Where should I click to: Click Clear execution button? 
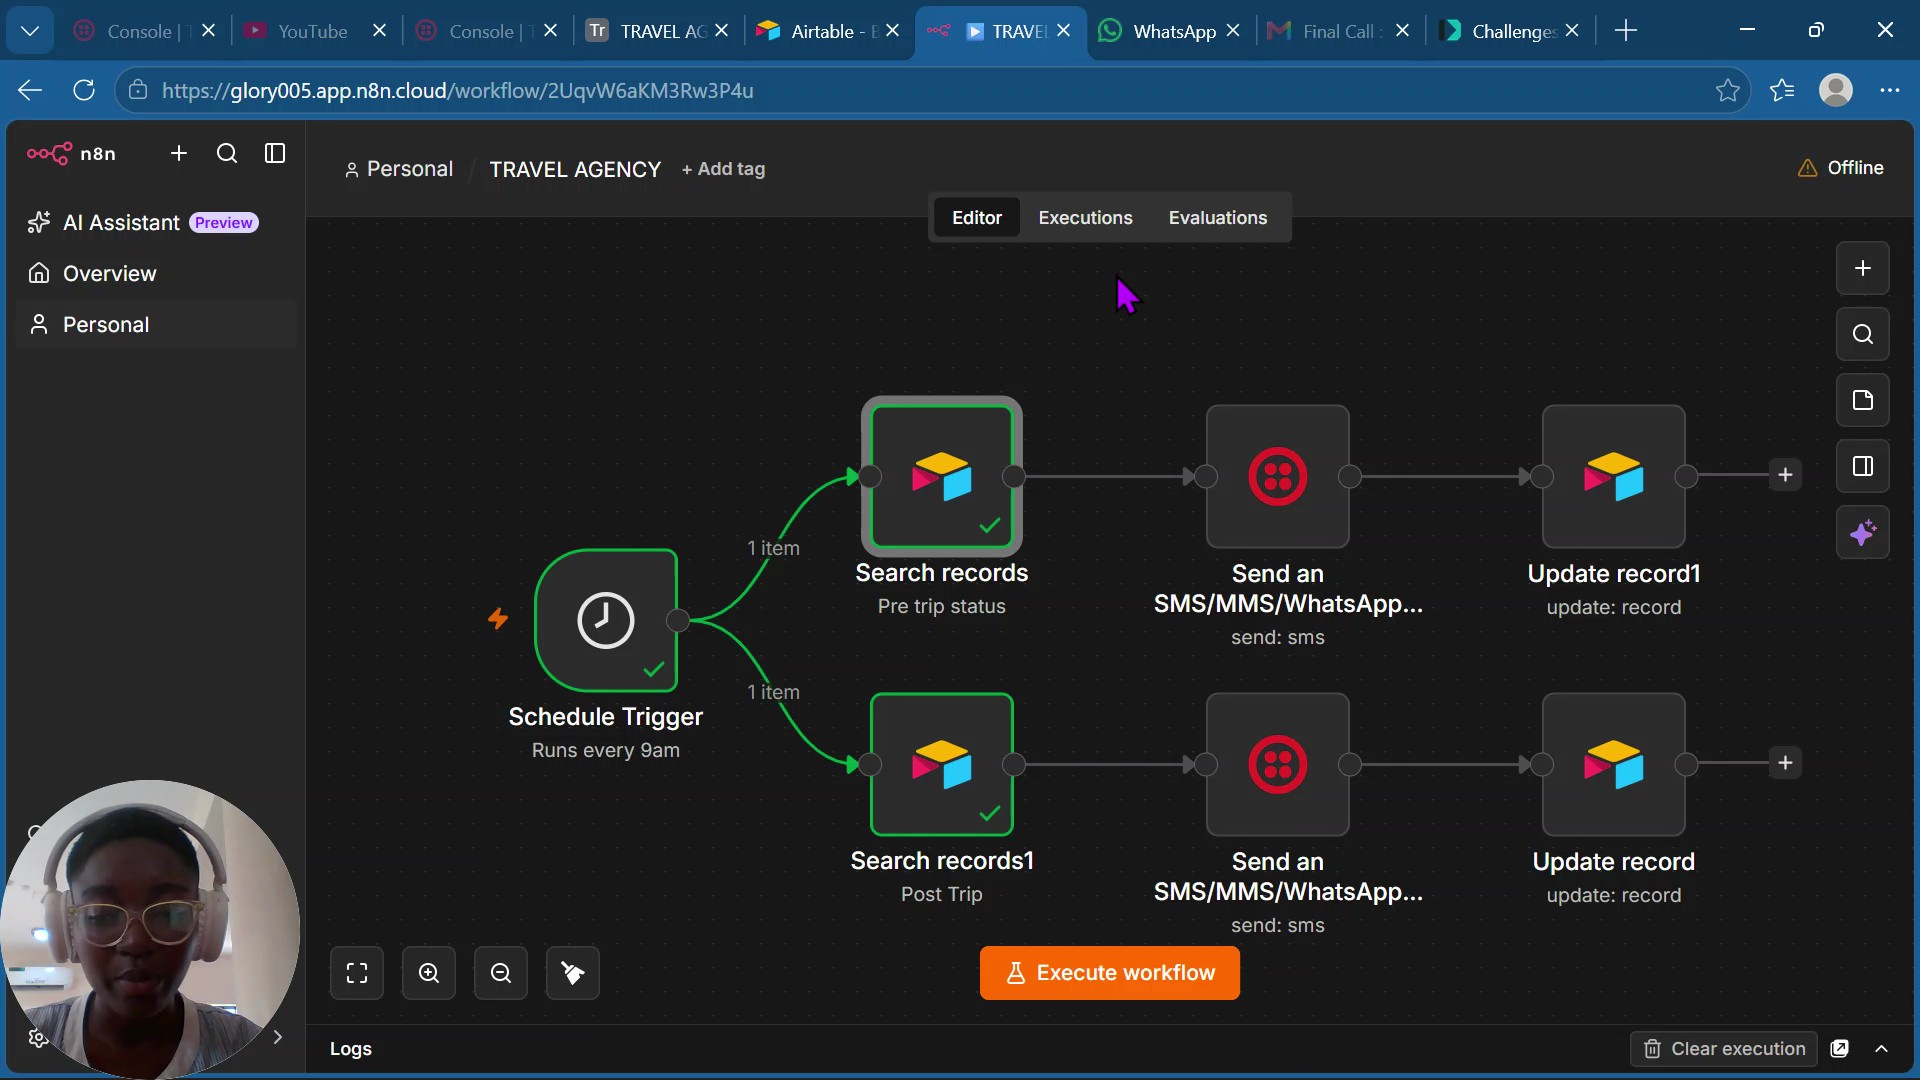(1724, 1049)
